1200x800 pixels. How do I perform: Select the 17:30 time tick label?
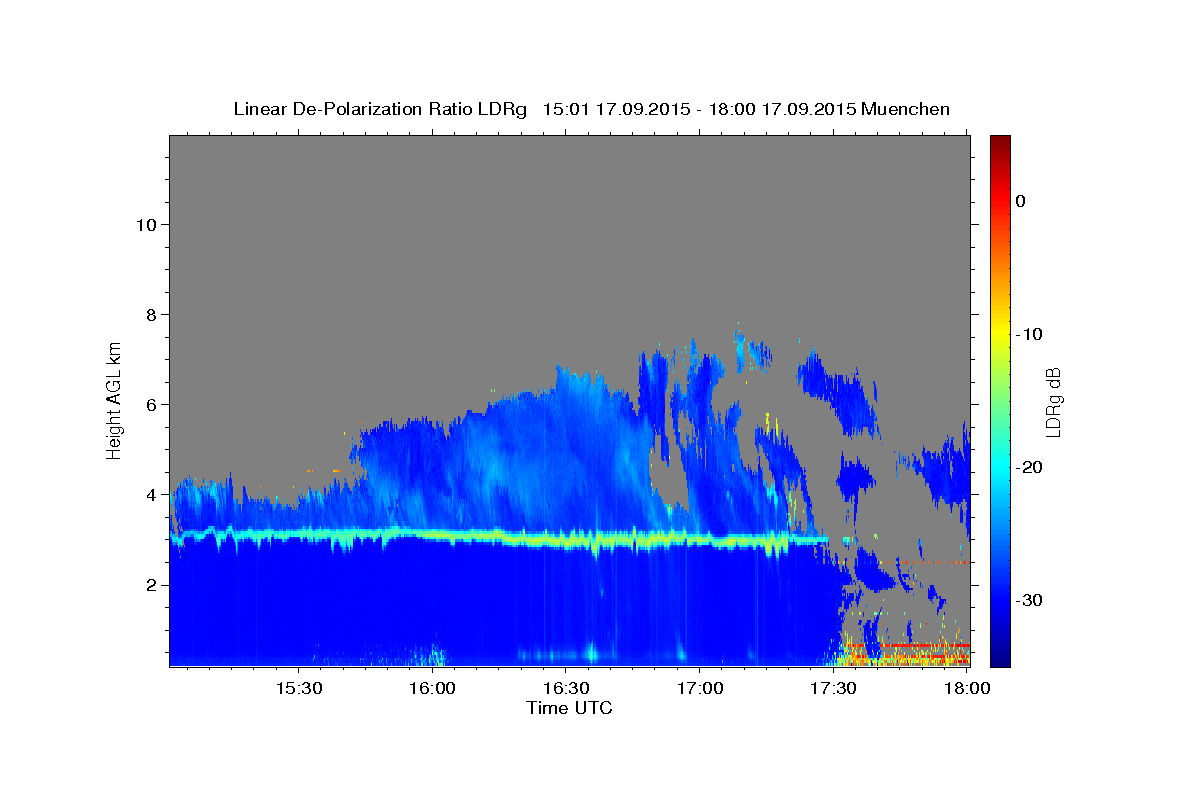pyautogui.click(x=832, y=688)
